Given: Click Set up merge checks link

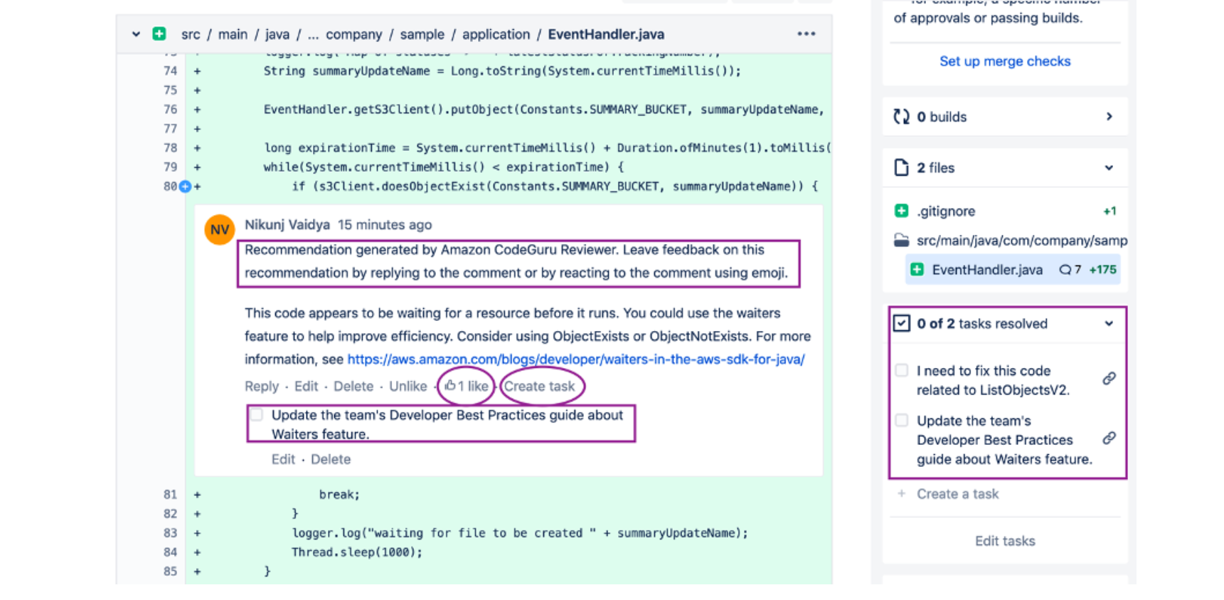Looking at the screenshot, I should pyautogui.click(x=1004, y=61).
